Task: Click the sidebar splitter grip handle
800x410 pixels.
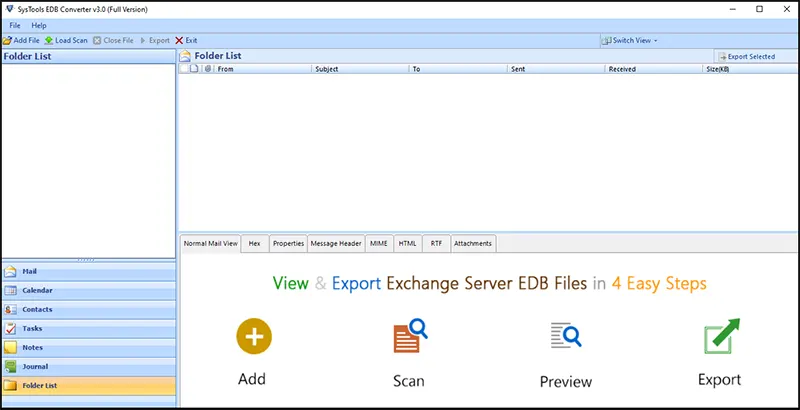Action: 86,260
